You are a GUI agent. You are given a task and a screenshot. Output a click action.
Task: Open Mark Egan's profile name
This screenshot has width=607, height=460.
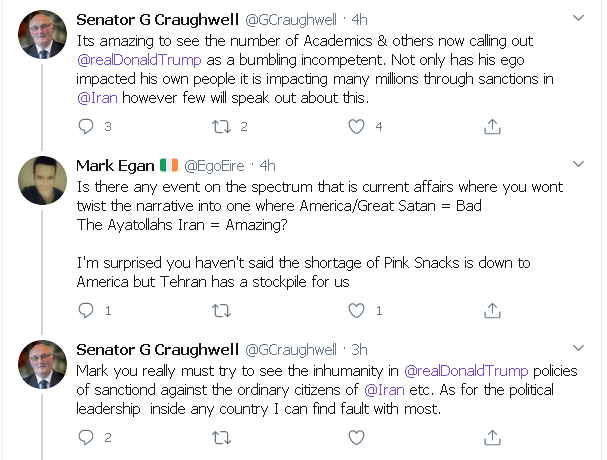click(115, 165)
